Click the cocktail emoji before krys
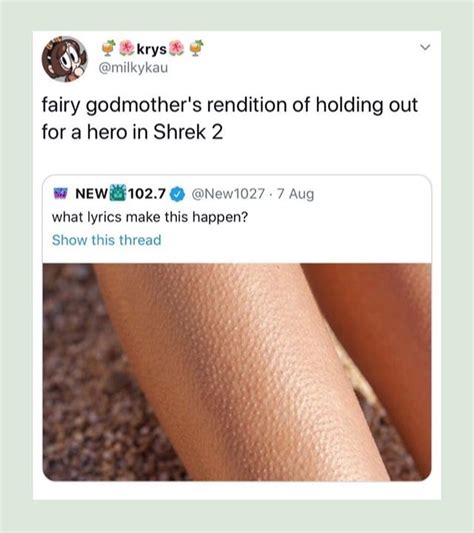This screenshot has width=474, height=533. click(109, 48)
